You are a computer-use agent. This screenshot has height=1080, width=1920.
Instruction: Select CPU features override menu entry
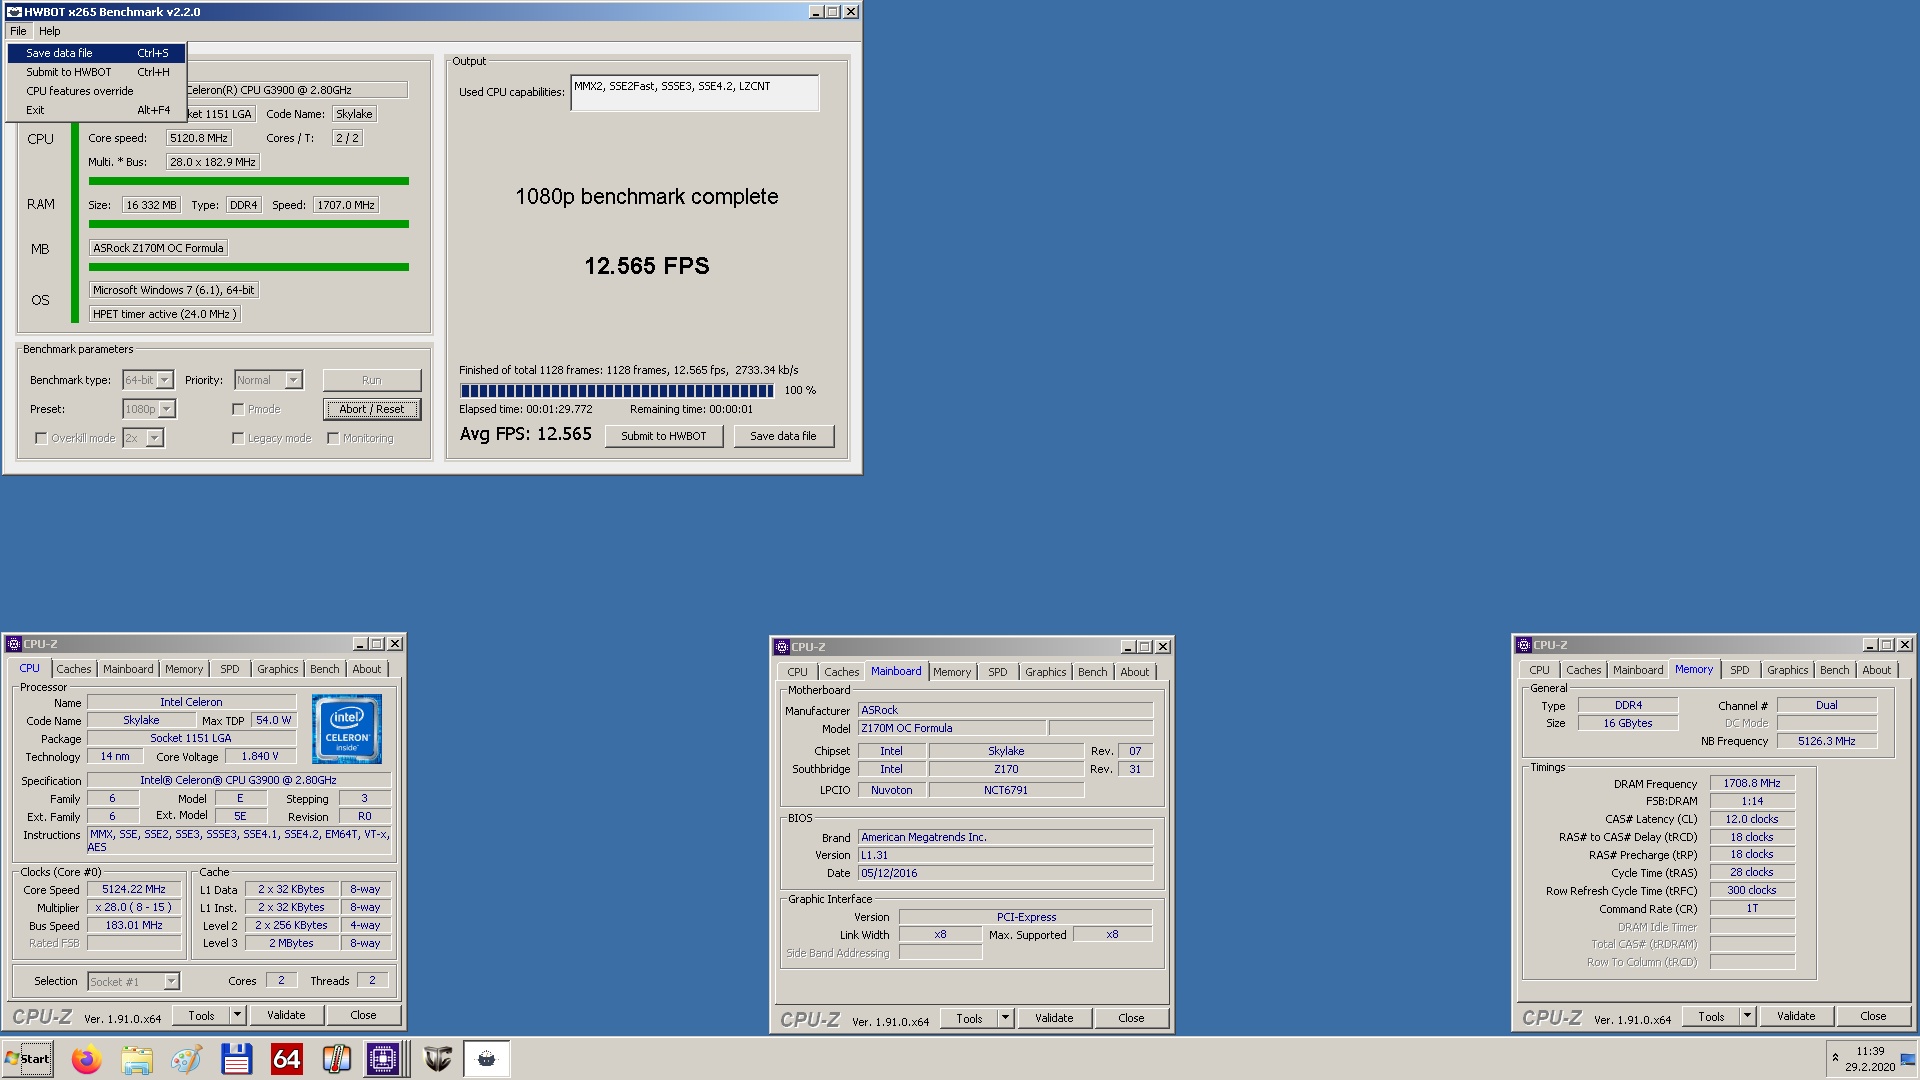97,91
